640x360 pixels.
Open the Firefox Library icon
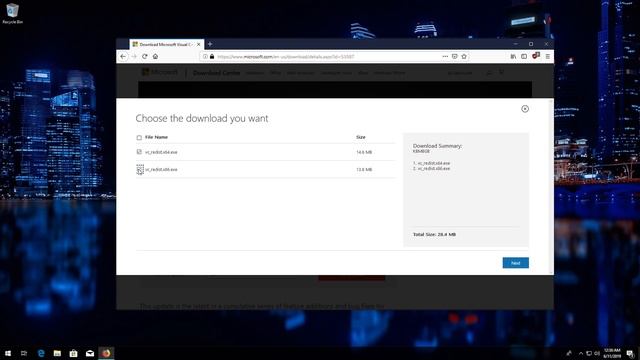tap(513, 56)
